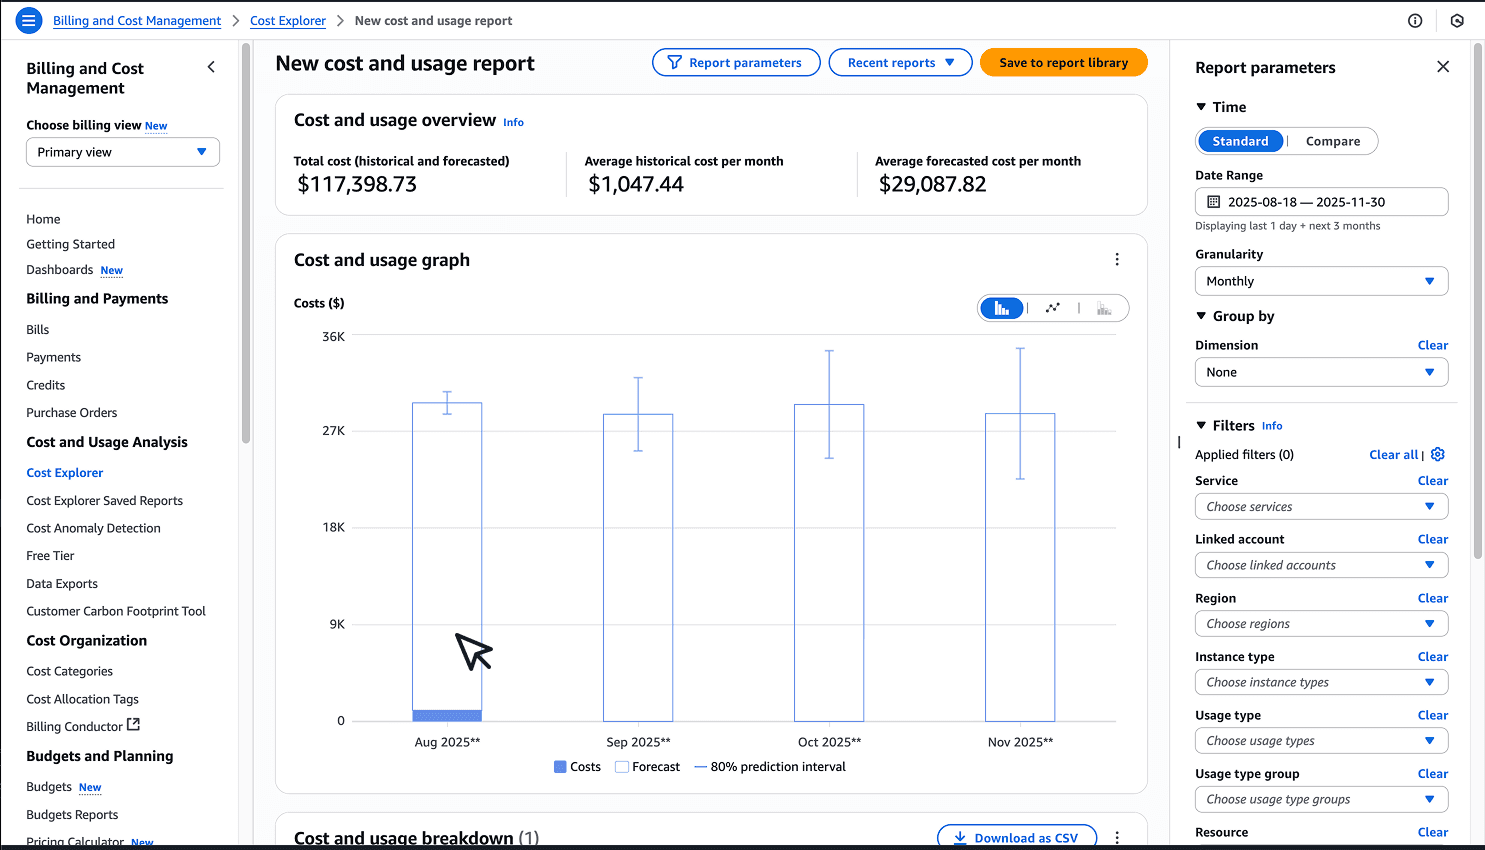Screen dimensions: 1485x850
Task: Open the Primary view billing dropdown
Action: click(x=123, y=152)
